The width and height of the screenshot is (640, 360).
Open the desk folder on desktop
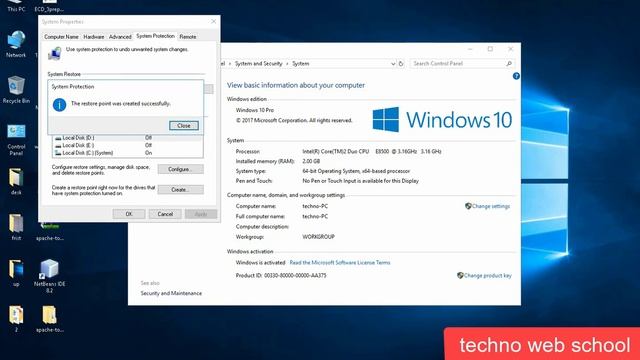(x=16, y=181)
